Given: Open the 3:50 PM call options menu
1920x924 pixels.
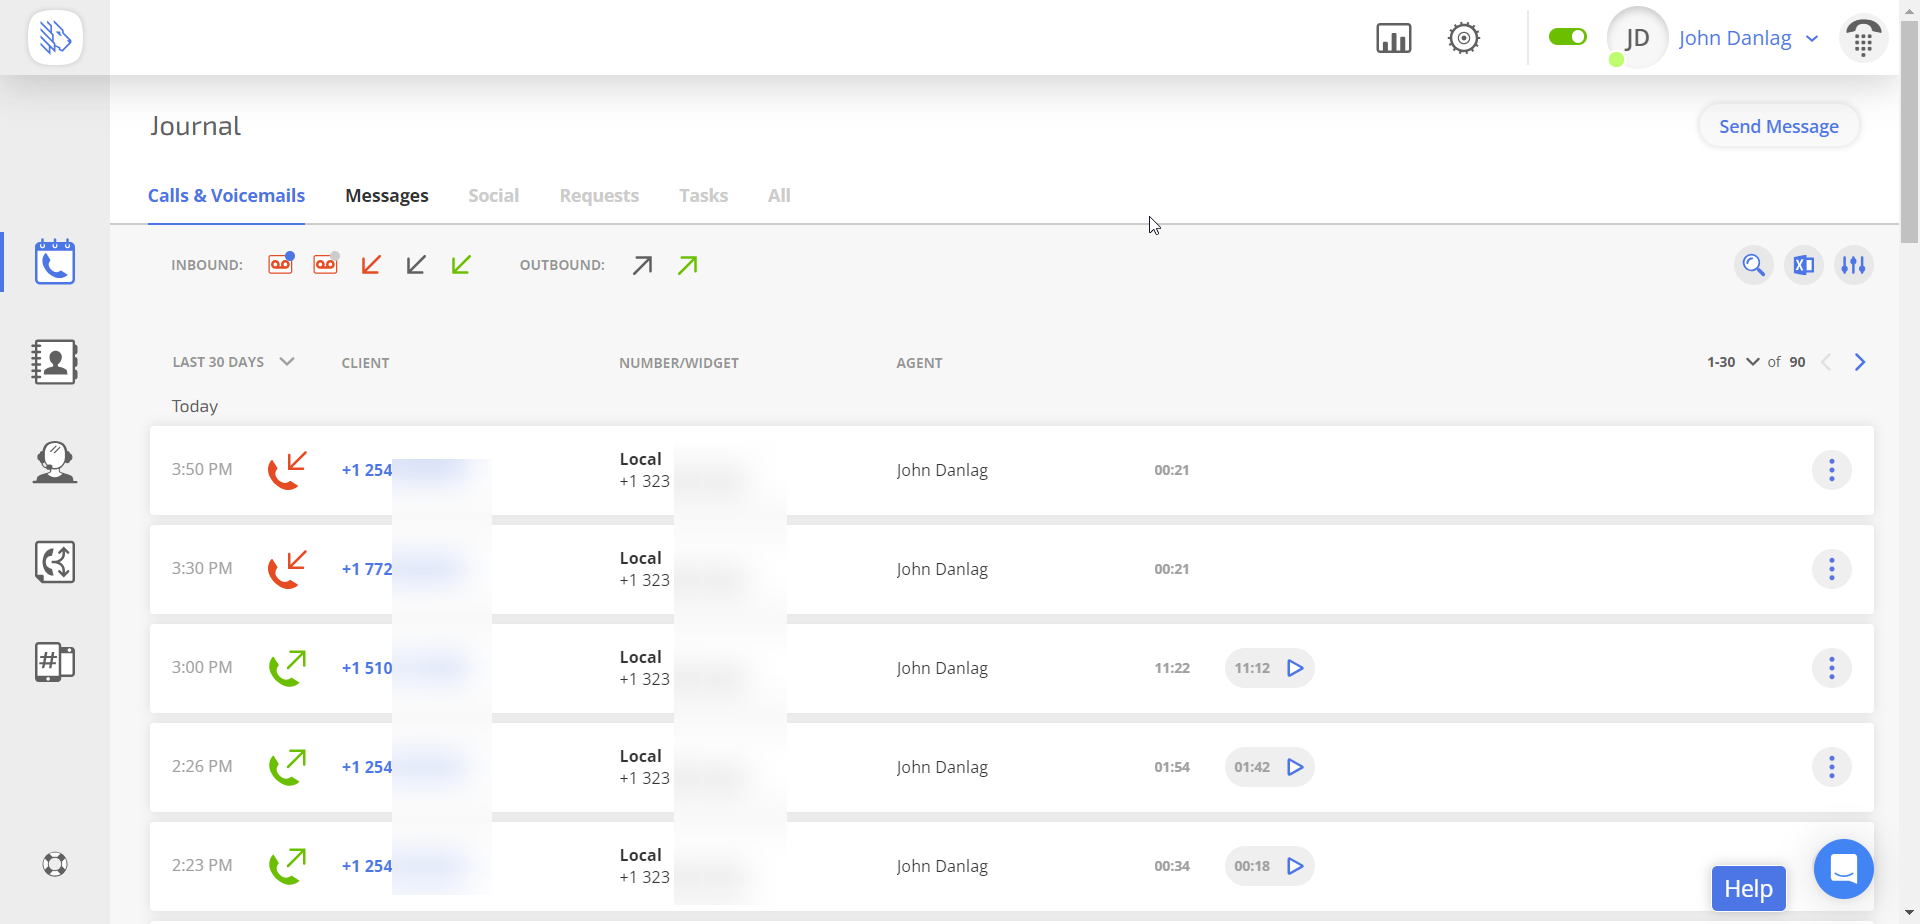Looking at the screenshot, I should point(1831,470).
